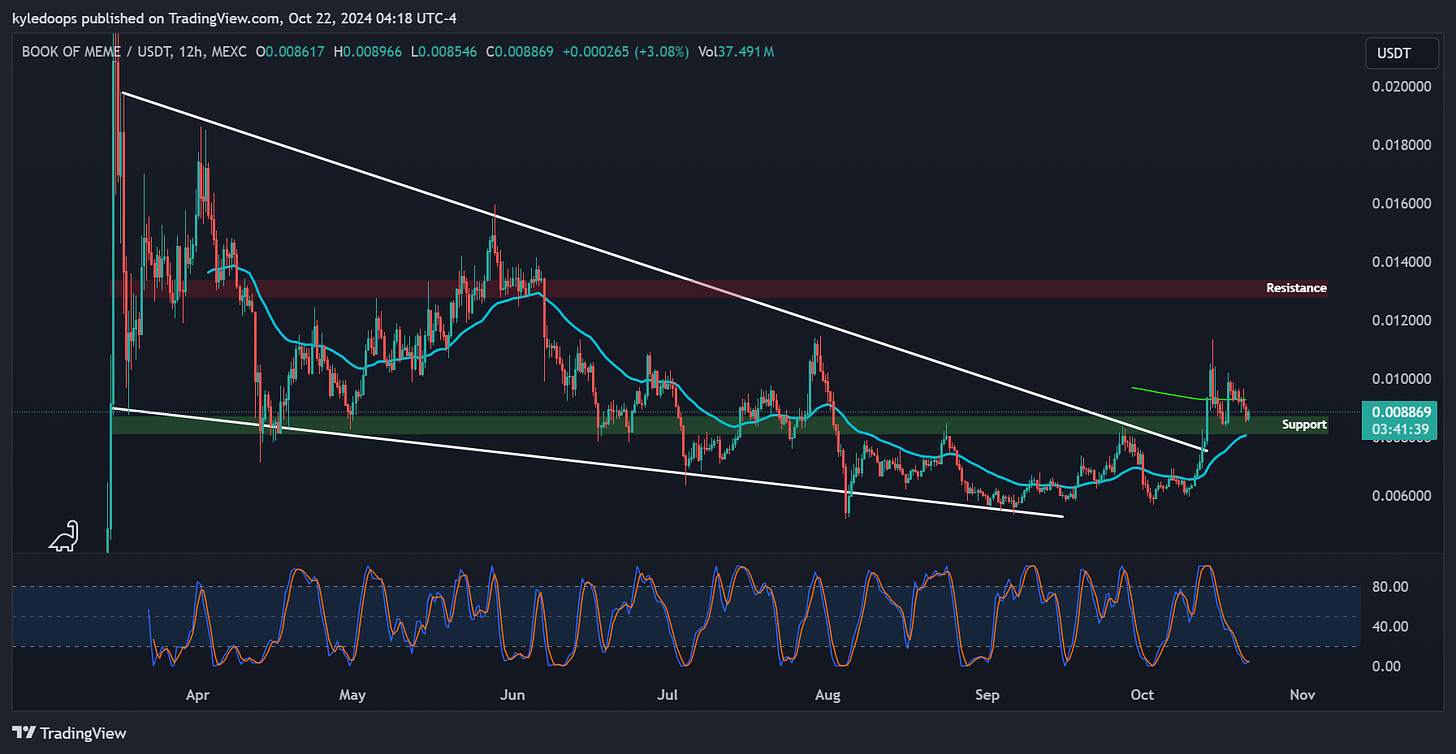
Task: Click the +0.000265 (+3.08%) change value
Action: pyautogui.click(x=625, y=51)
